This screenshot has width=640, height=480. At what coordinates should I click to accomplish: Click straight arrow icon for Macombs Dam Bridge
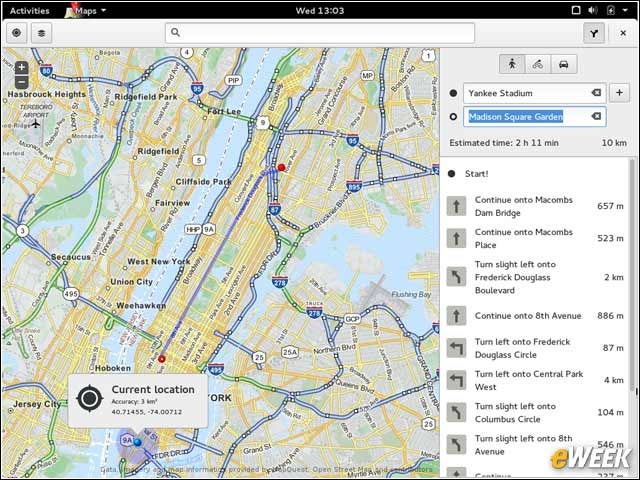pos(456,206)
